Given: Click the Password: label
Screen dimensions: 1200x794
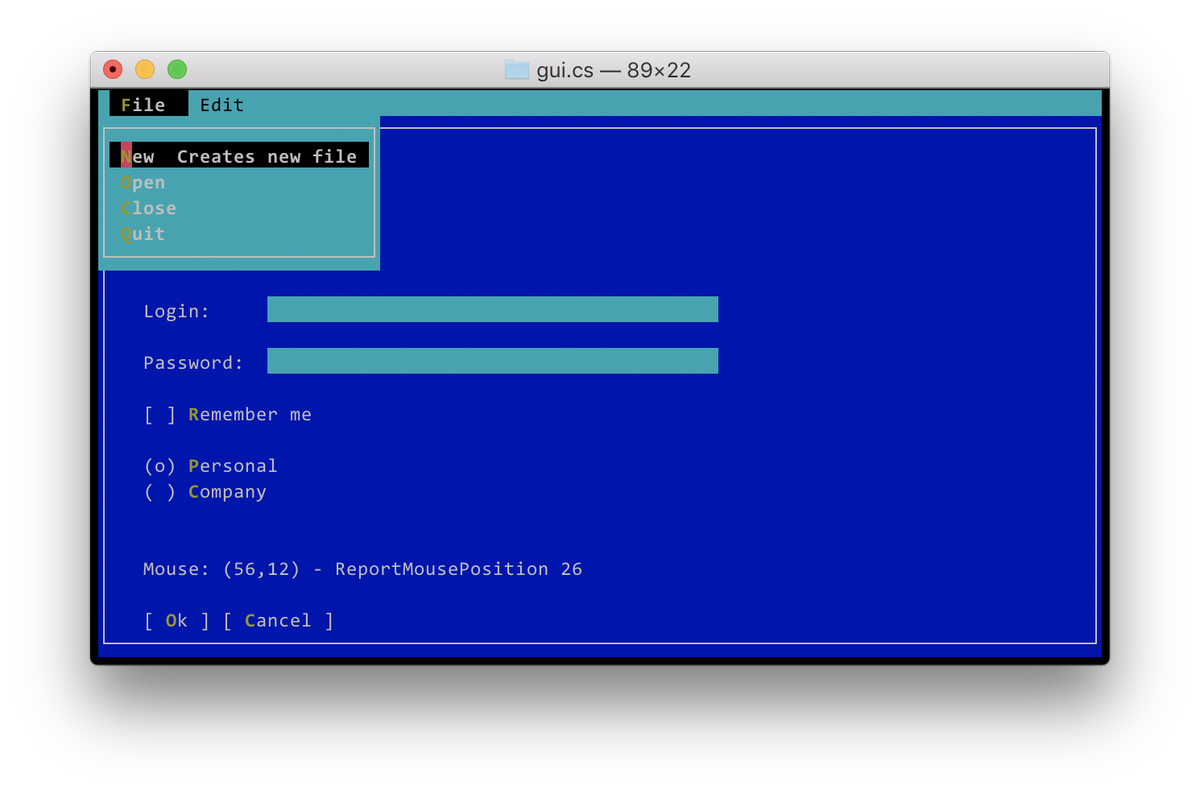Looking at the screenshot, I should [x=194, y=363].
